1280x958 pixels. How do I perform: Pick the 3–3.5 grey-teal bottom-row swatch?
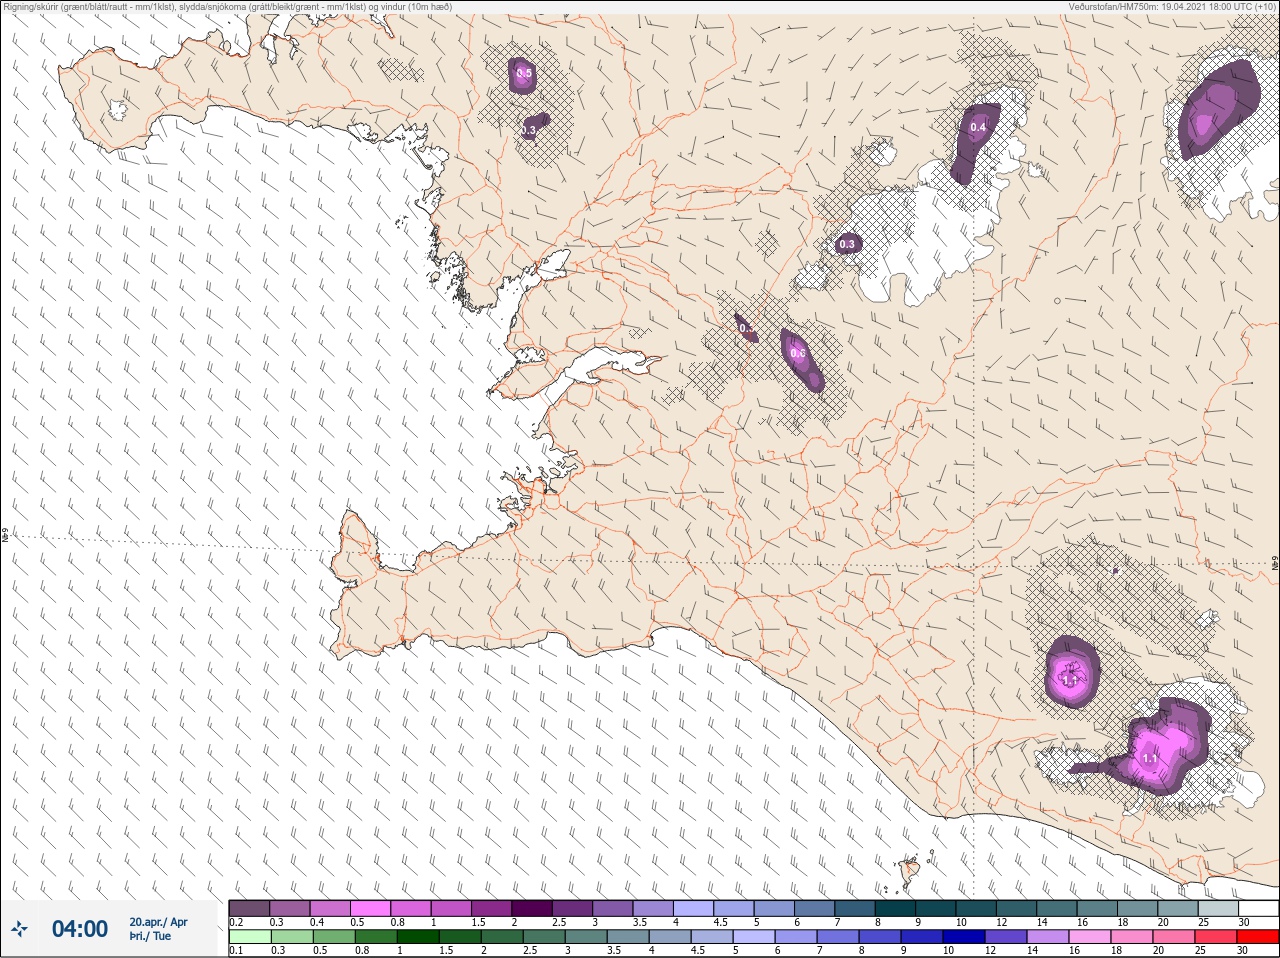(x=586, y=937)
